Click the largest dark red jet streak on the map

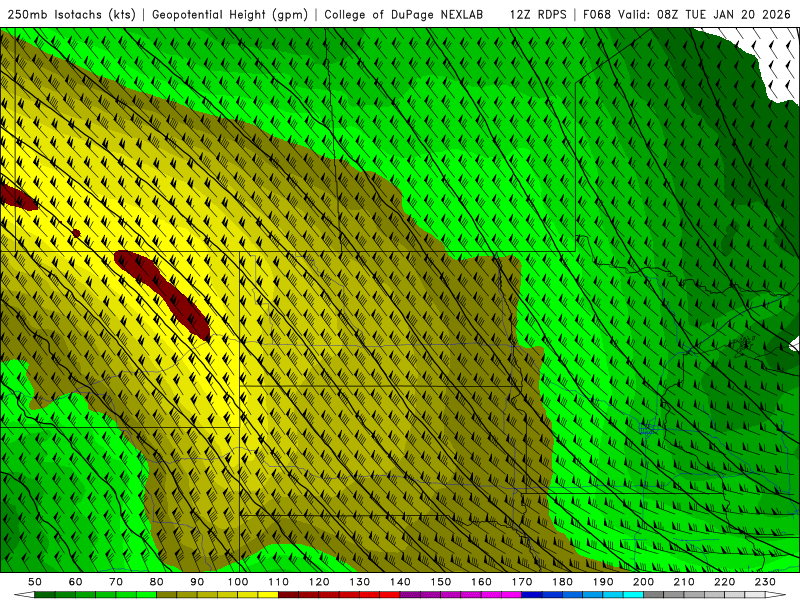pyautogui.click(x=164, y=293)
